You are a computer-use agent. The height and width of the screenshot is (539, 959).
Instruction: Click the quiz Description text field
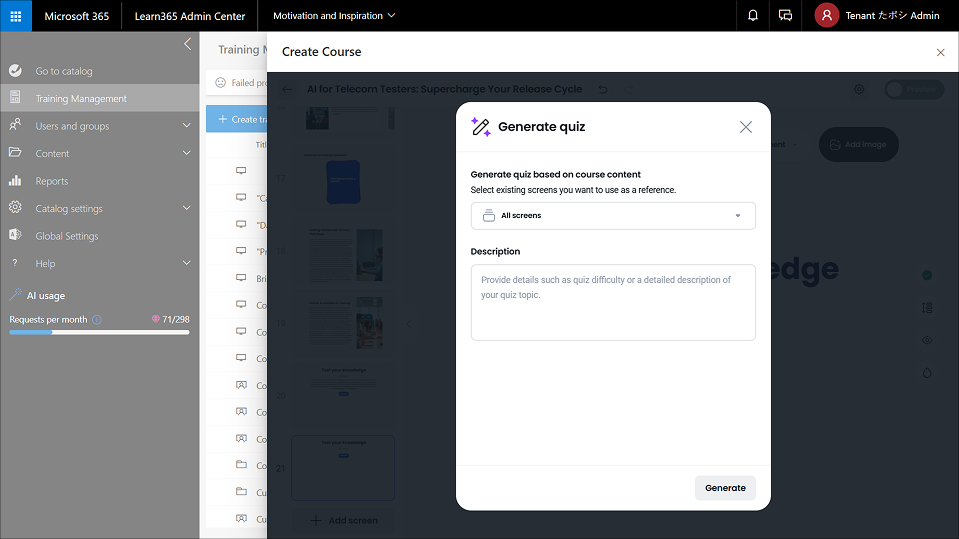pos(613,302)
